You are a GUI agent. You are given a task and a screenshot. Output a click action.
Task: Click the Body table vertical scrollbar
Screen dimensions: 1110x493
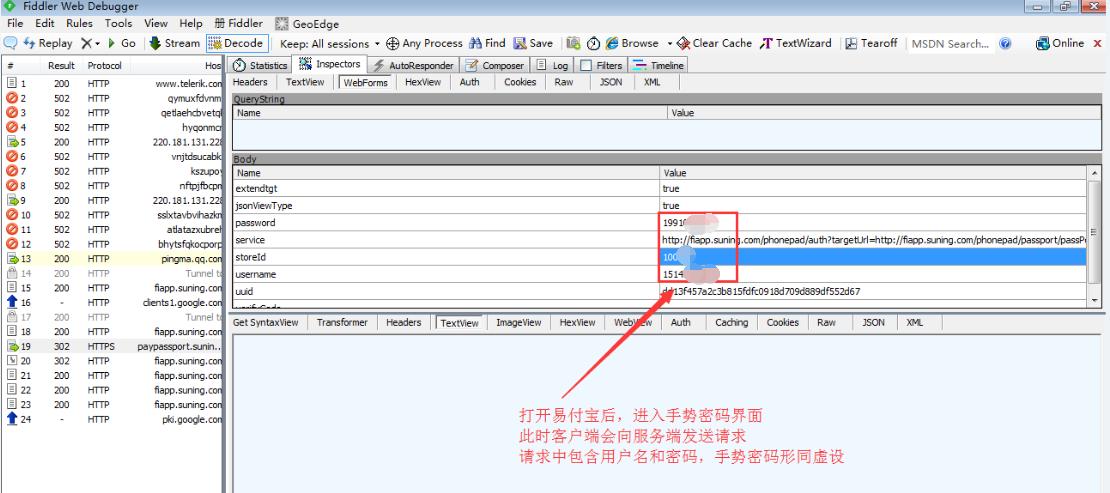tap(1094, 236)
